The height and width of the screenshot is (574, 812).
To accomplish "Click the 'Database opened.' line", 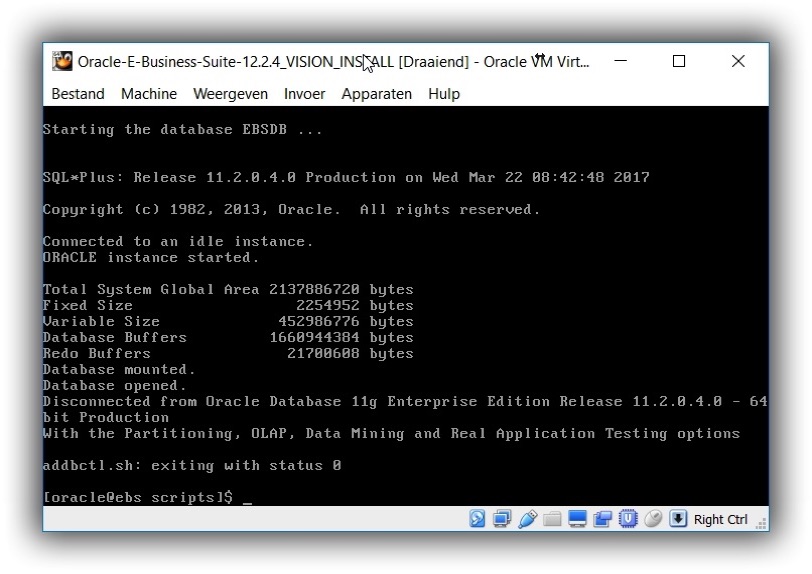I will click(114, 385).
